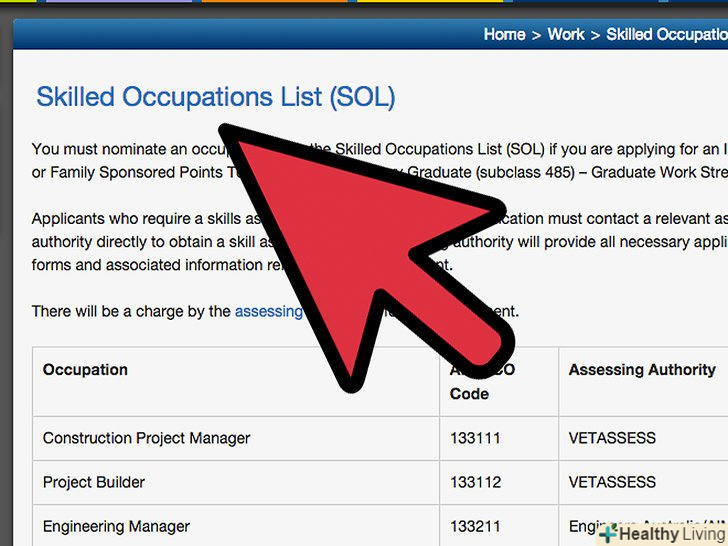The width and height of the screenshot is (728, 546).
Task: Follow the blue 'assessing' hyperlink
Action: click(x=268, y=311)
